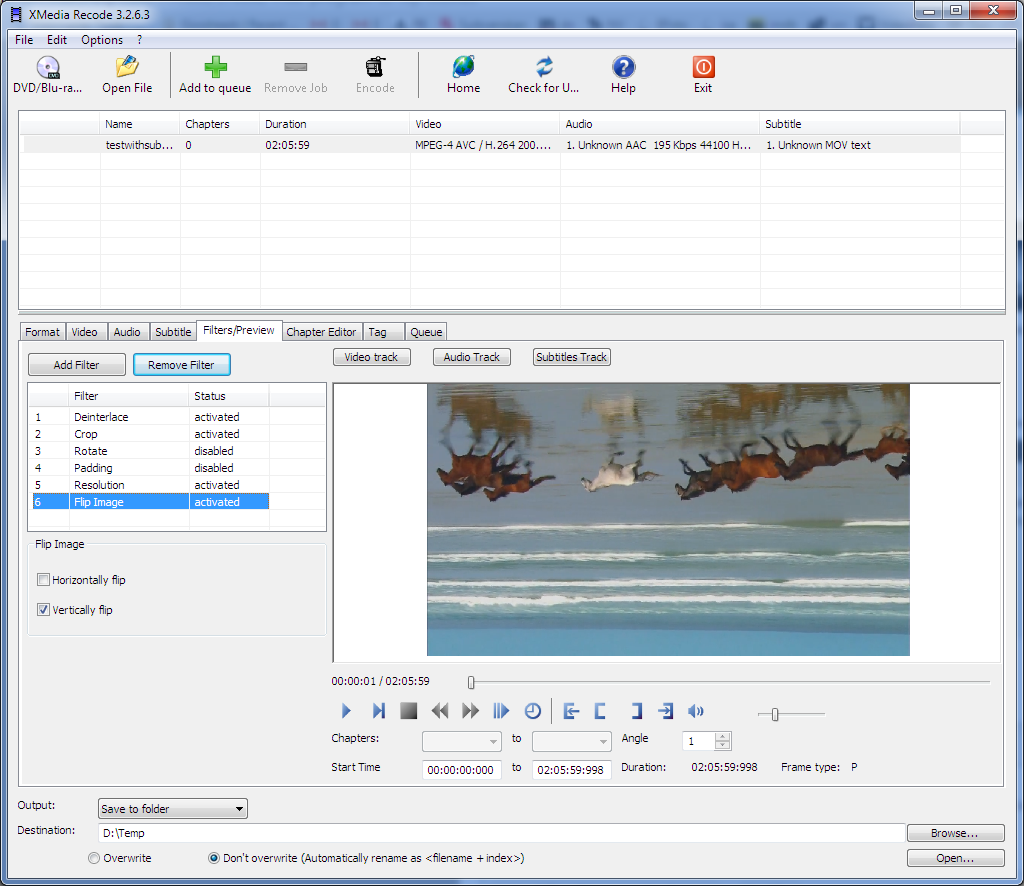This screenshot has width=1024, height=886.
Task: Click the Remove Filter button
Action: coord(181,365)
